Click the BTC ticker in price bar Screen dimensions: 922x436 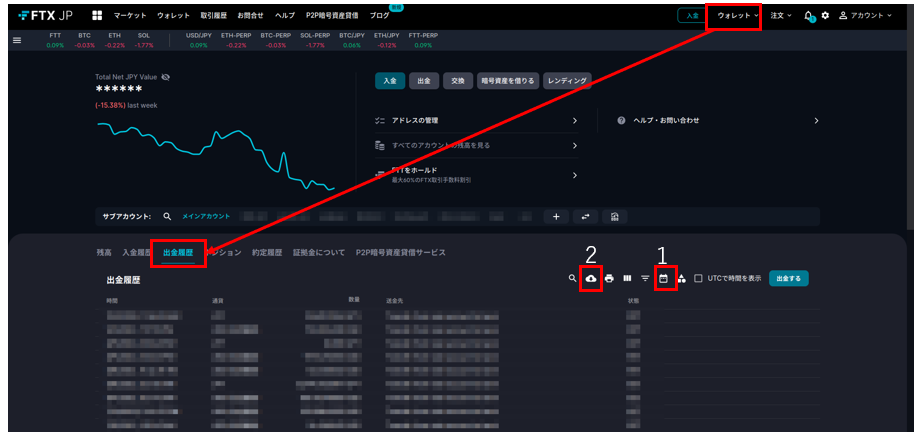point(85,40)
